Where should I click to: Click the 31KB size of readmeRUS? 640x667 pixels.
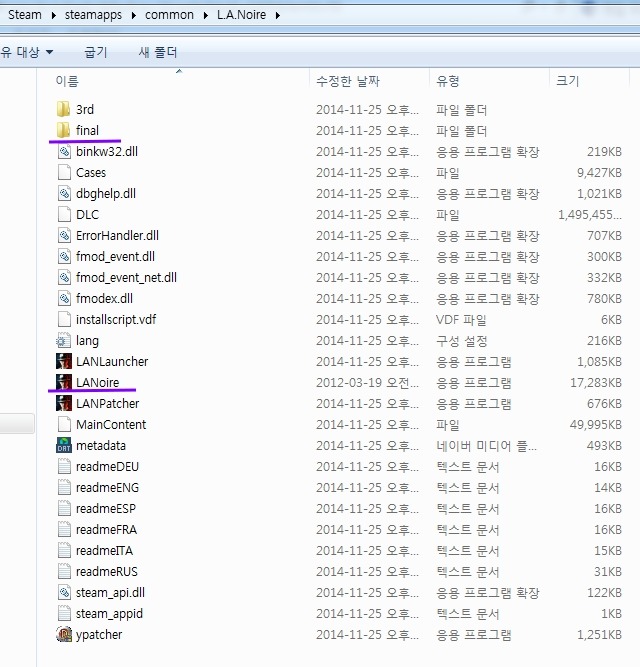click(608, 571)
